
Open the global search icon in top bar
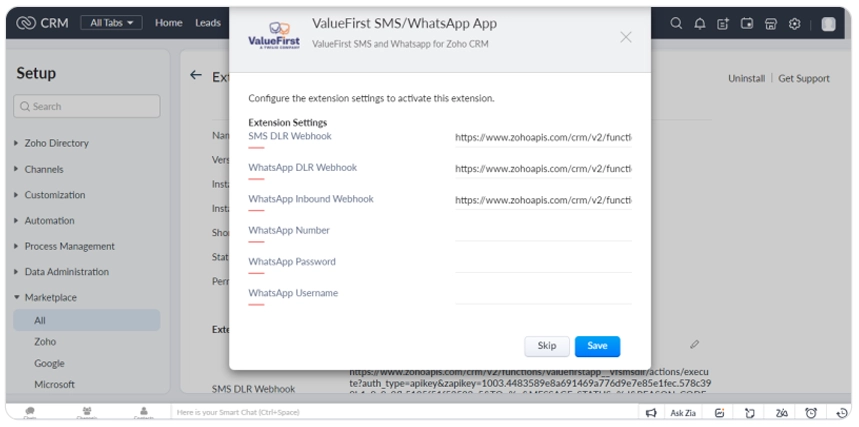[677, 23]
